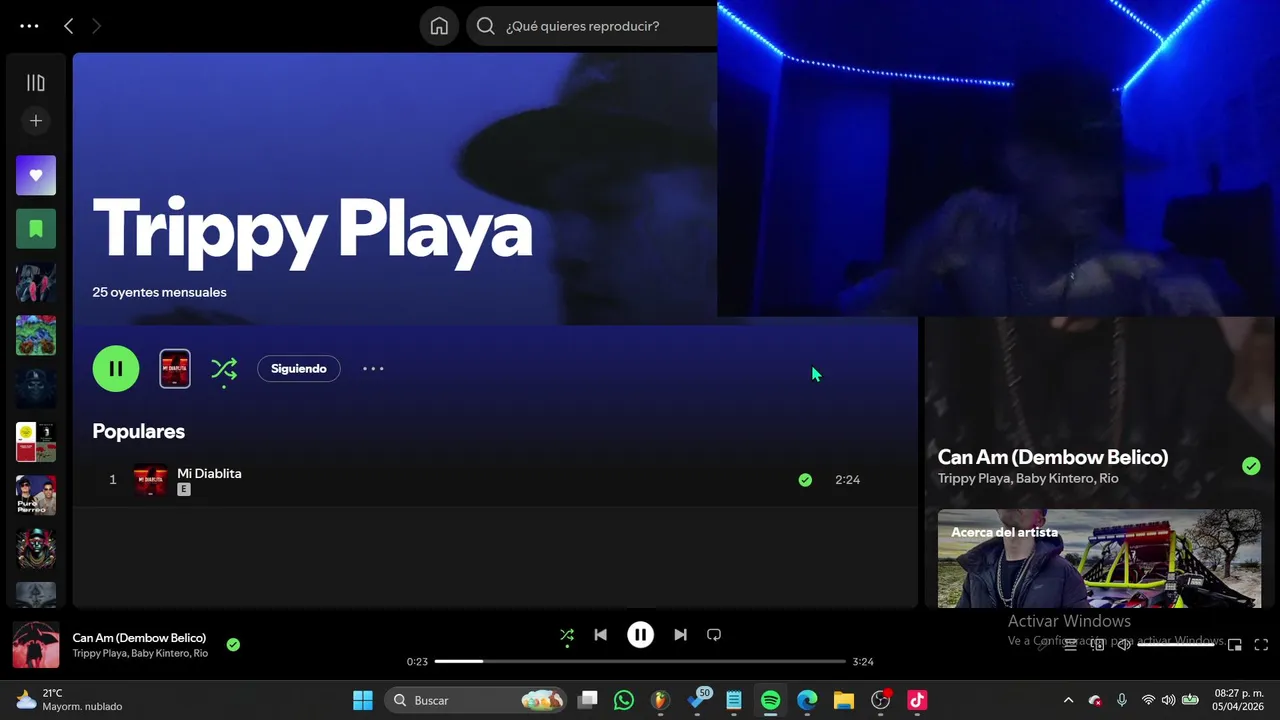Open Can Am (Dembow Belico) title in side panel
This screenshot has height=720, width=1280.
pyautogui.click(x=1053, y=457)
